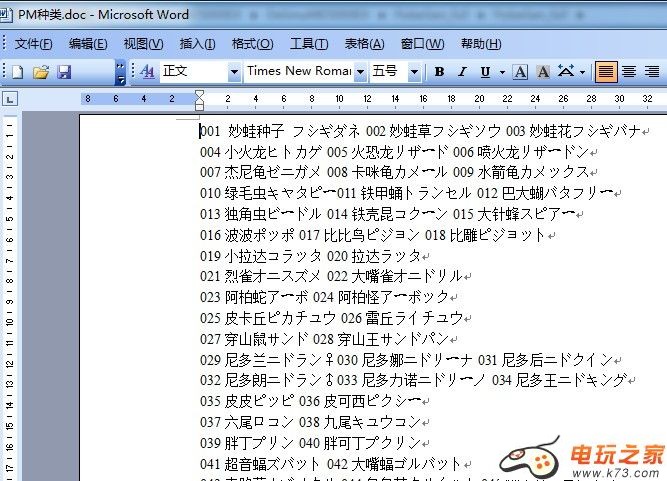This screenshot has height=481, width=667.
Task: Open the Styles and Formatting pane icon
Action: [x=147, y=72]
